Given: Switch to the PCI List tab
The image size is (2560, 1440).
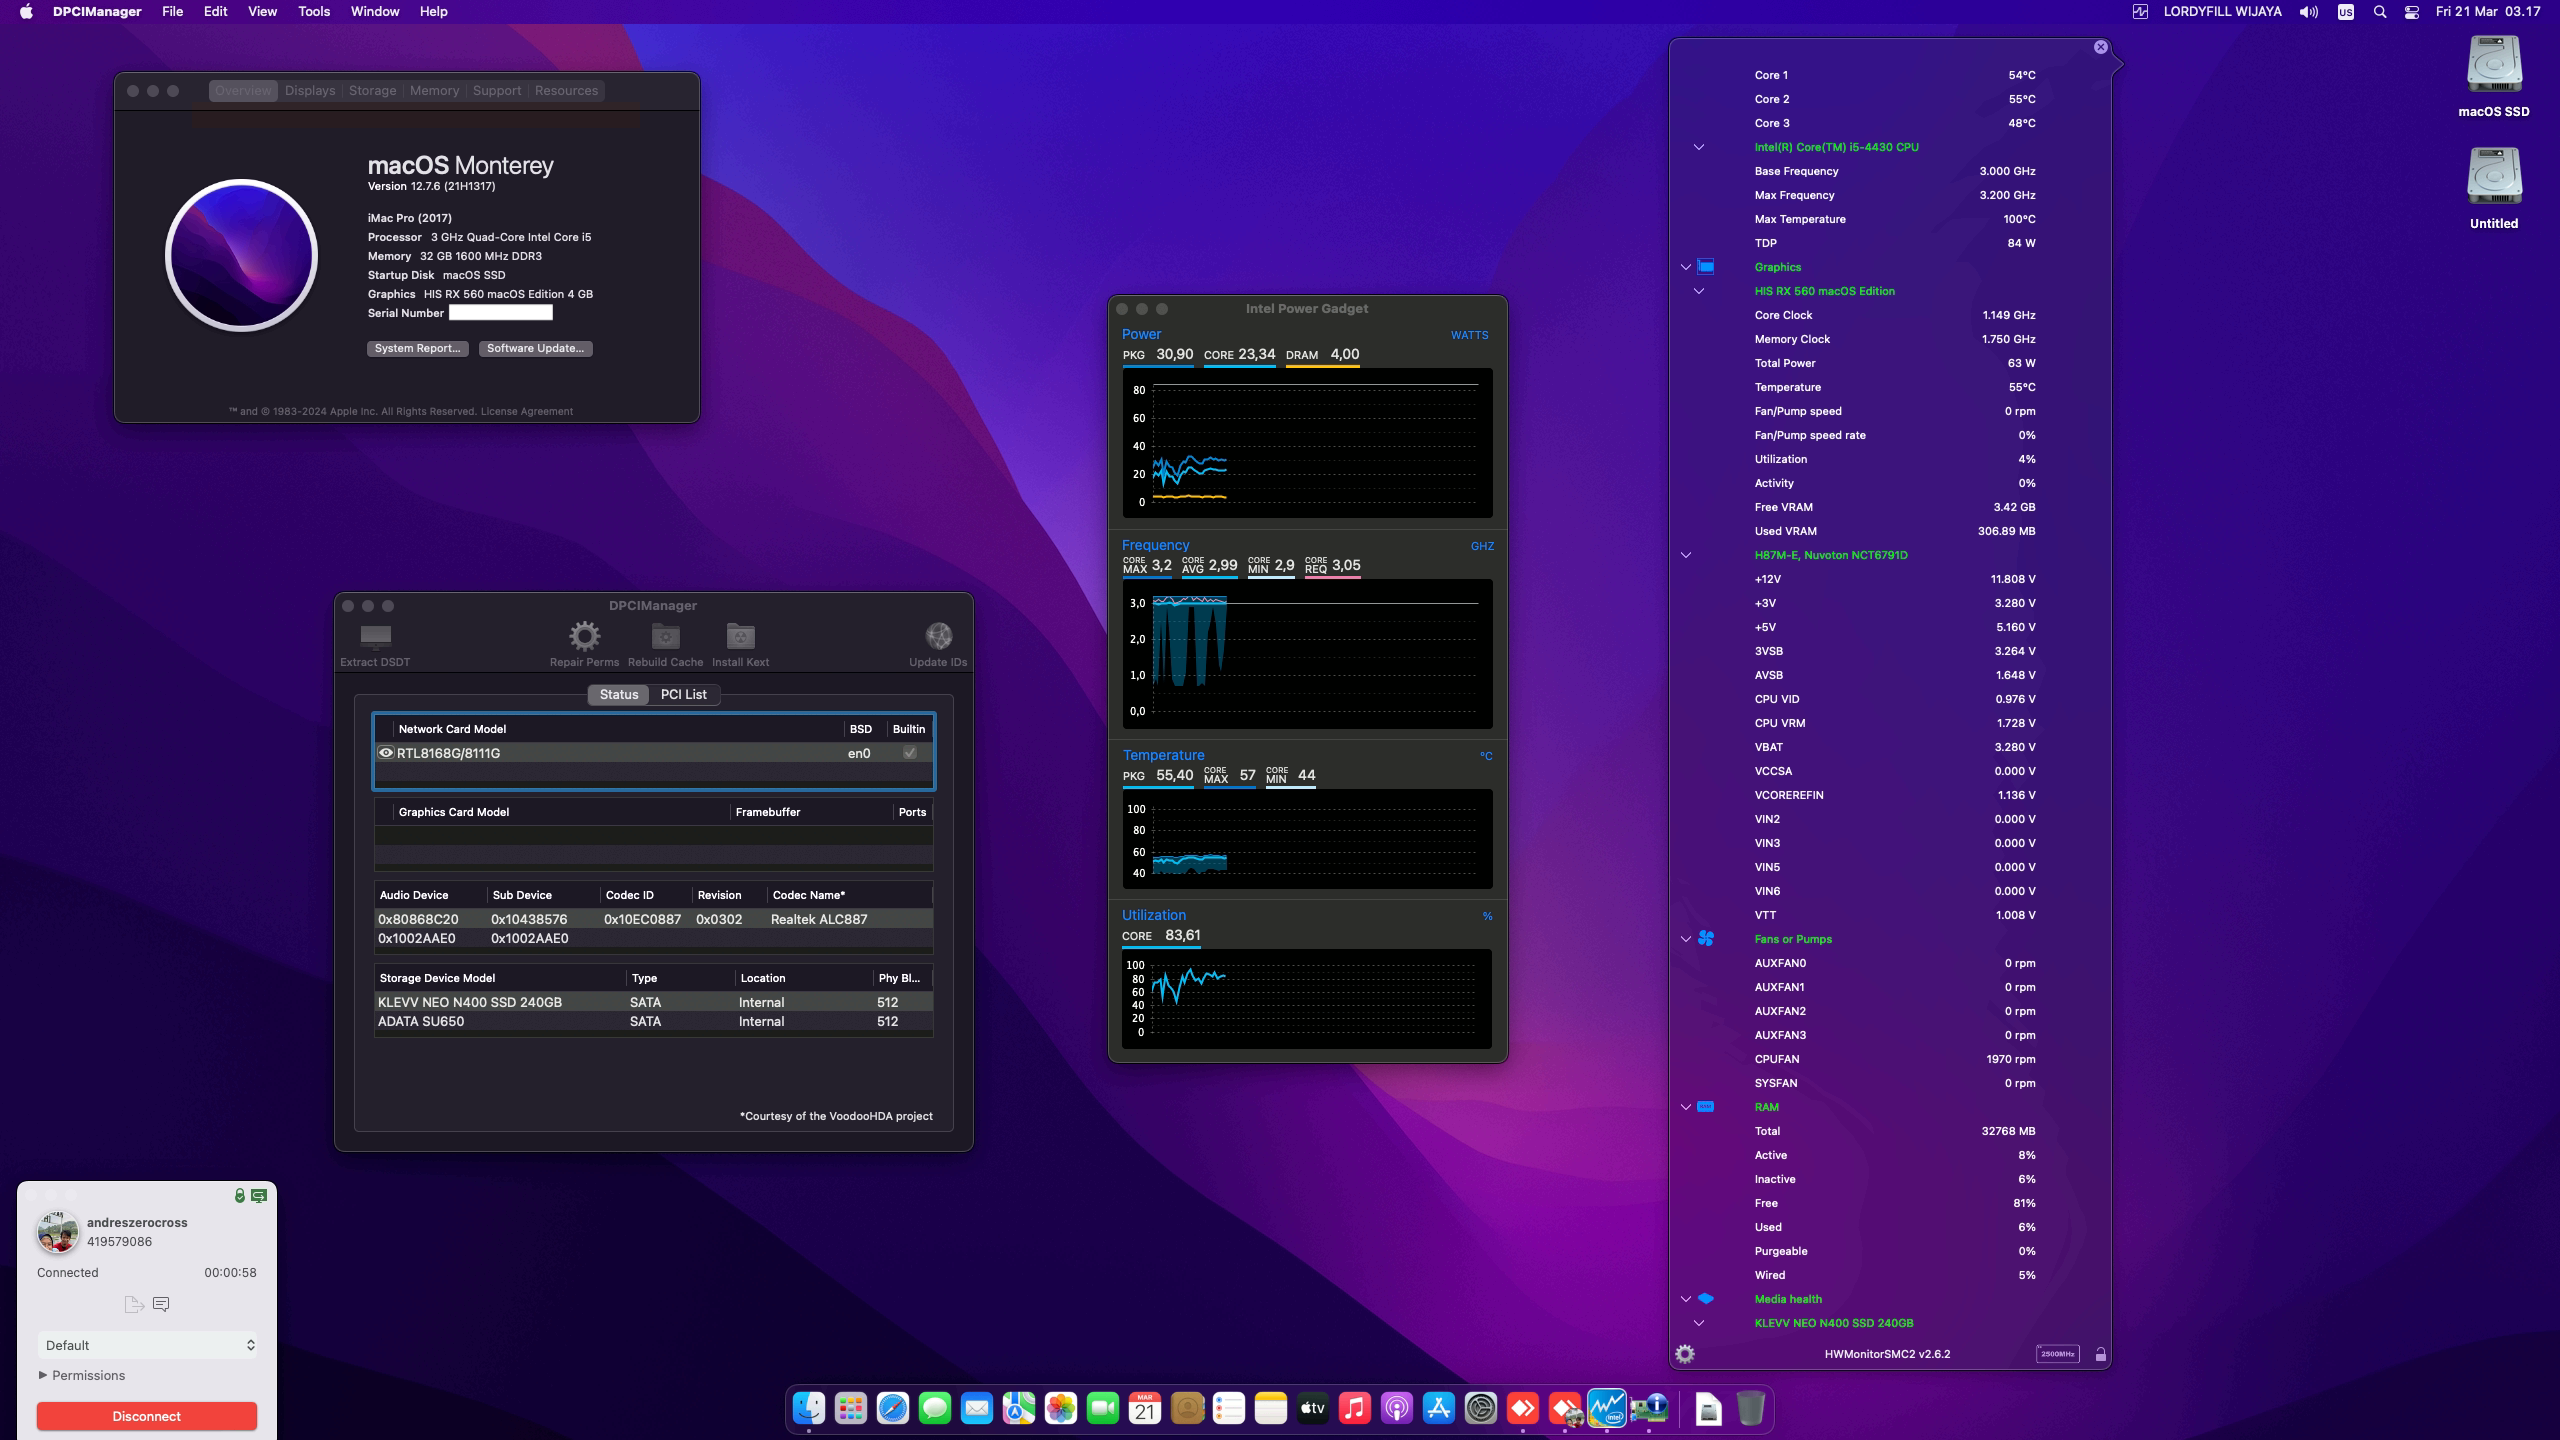Looking at the screenshot, I should pyautogui.click(x=683, y=694).
